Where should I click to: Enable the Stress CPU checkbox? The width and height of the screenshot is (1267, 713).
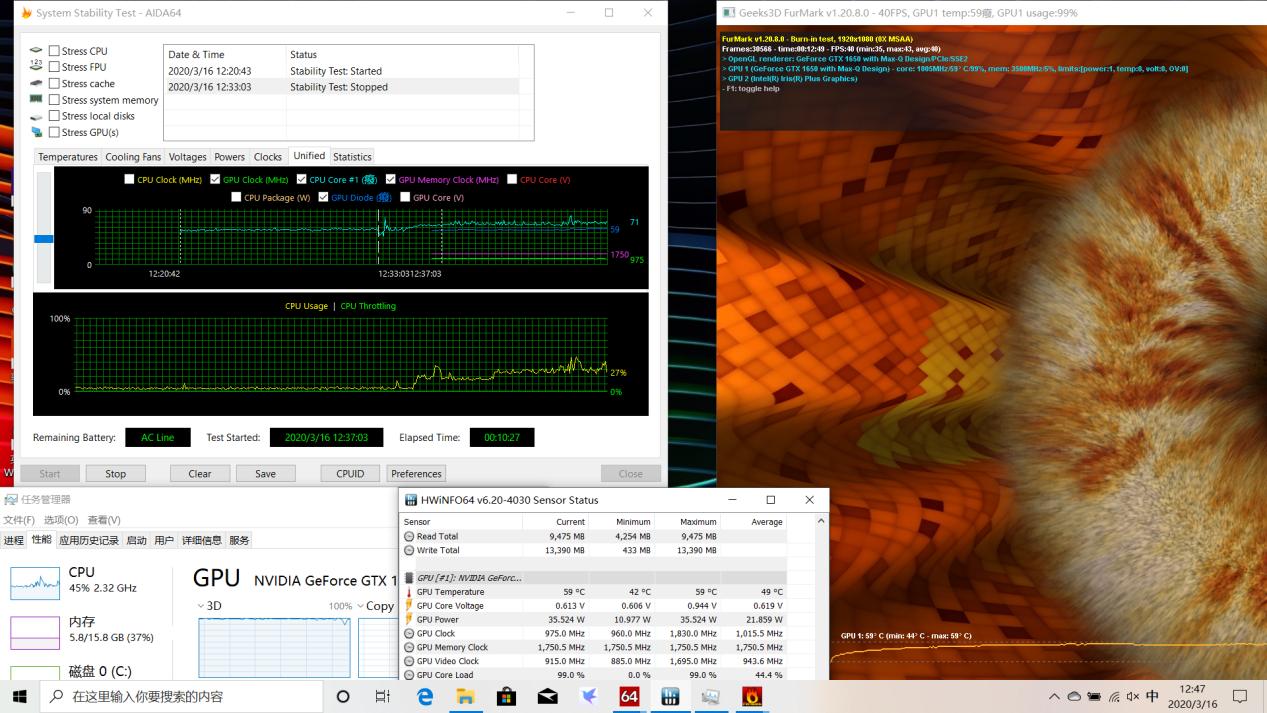55,51
